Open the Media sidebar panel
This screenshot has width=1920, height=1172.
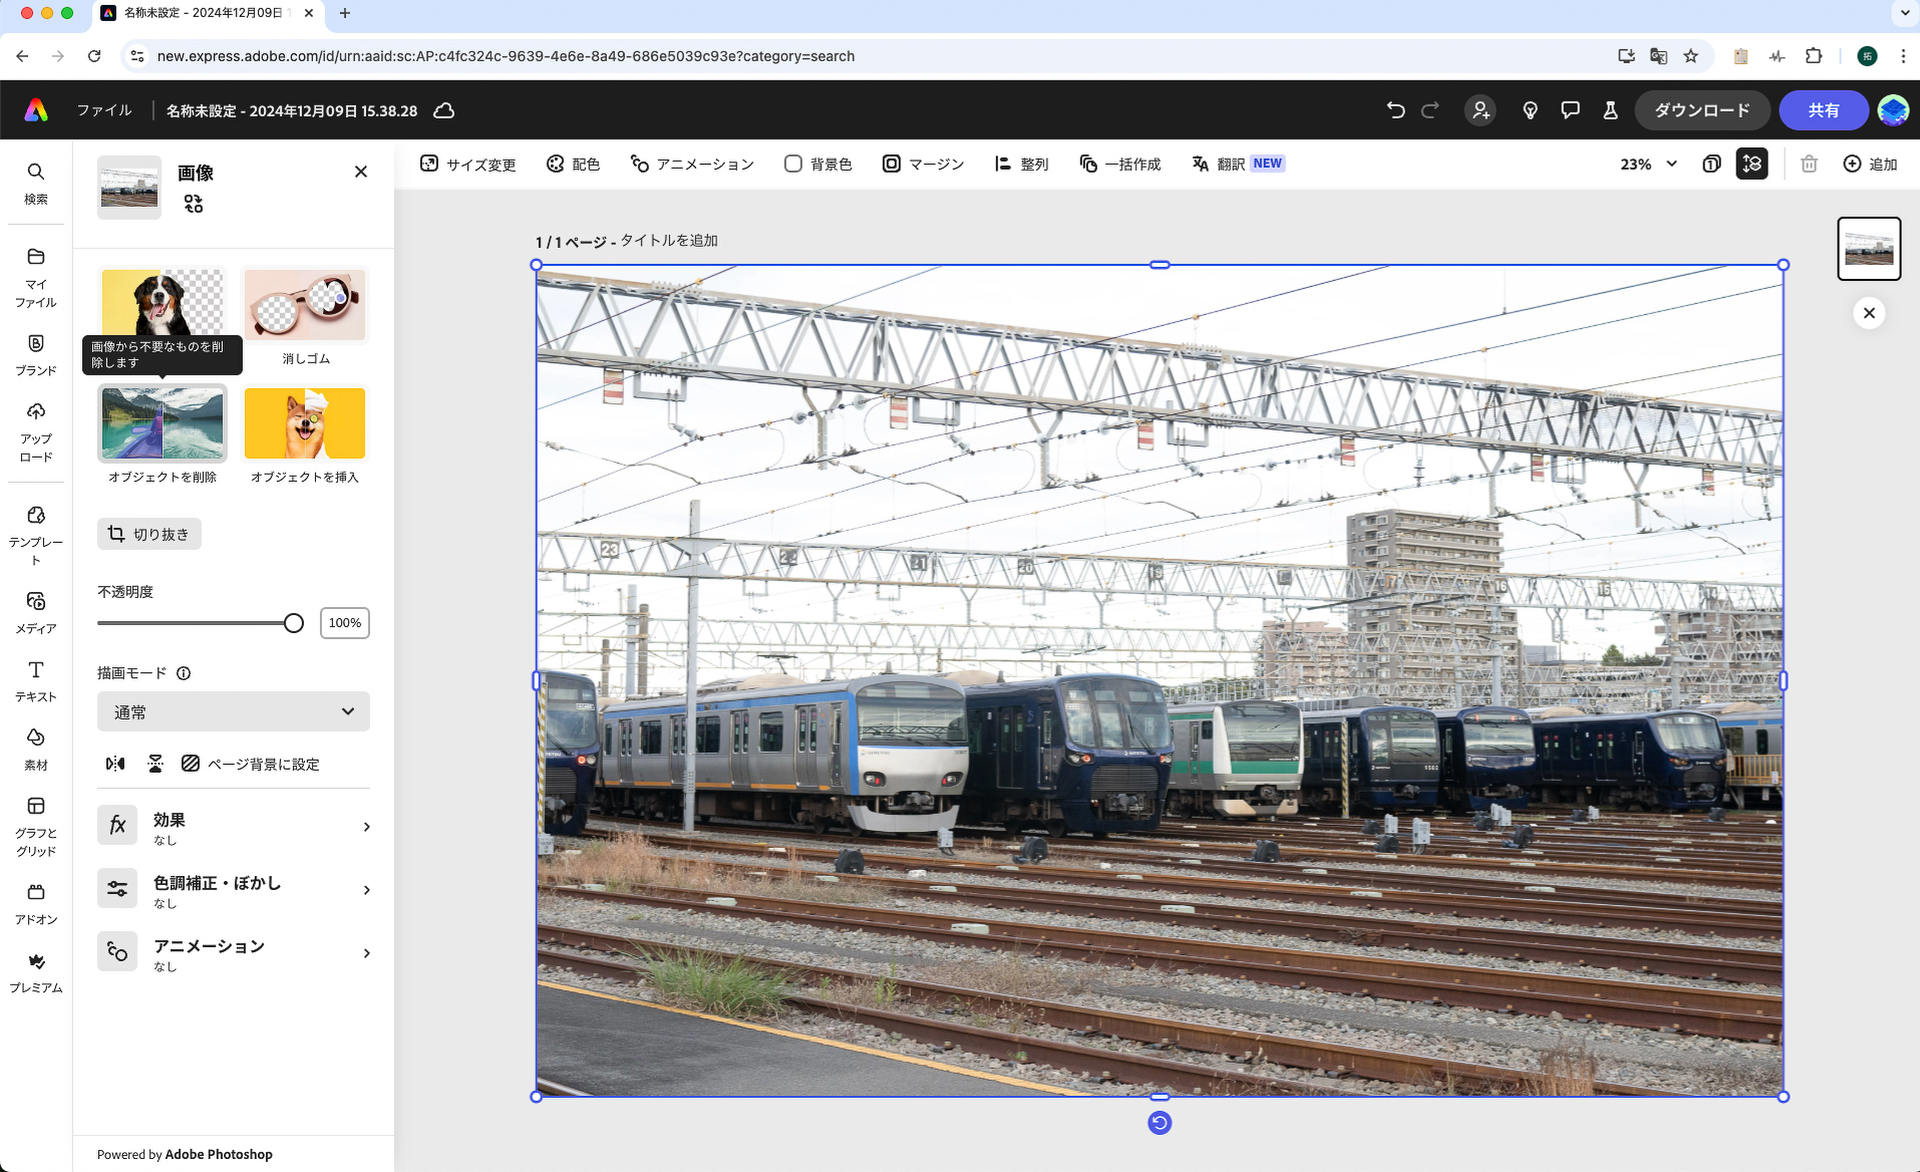click(36, 611)
